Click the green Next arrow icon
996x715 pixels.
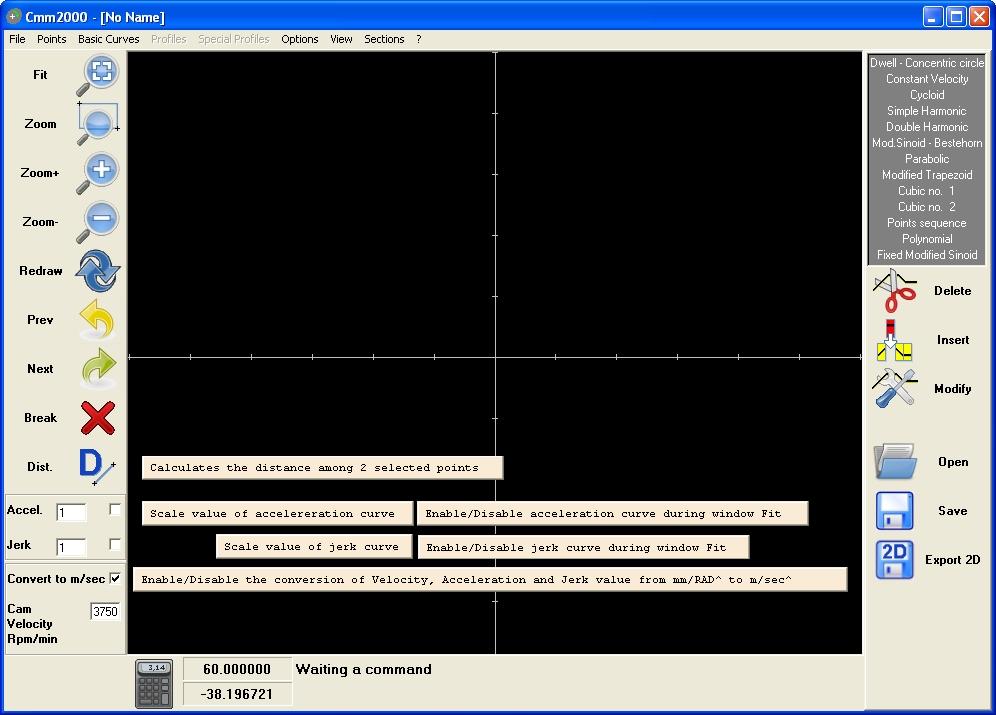point(98,368)
